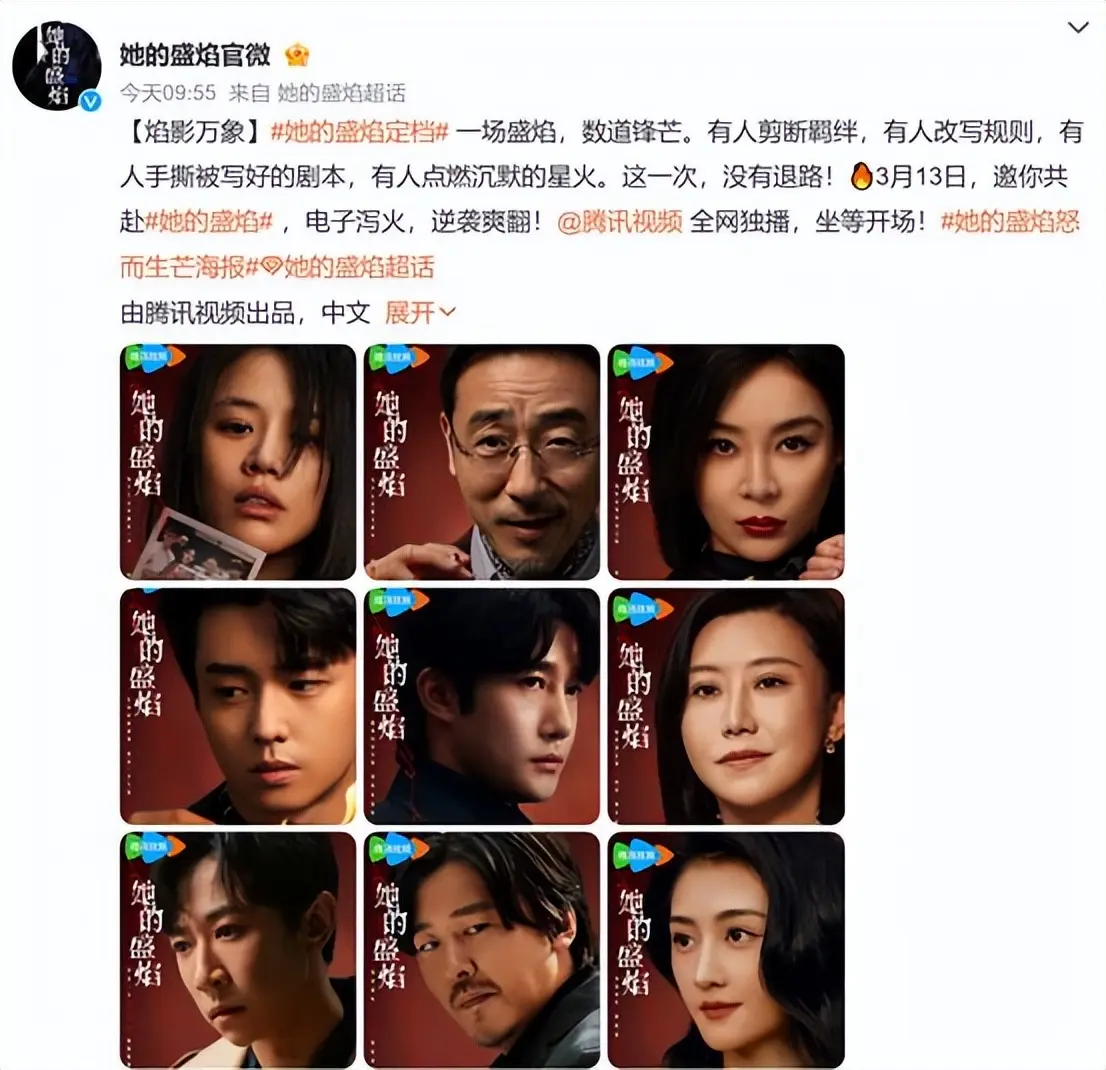
Task: View poster of woman holding photograph
Action: 238,462
